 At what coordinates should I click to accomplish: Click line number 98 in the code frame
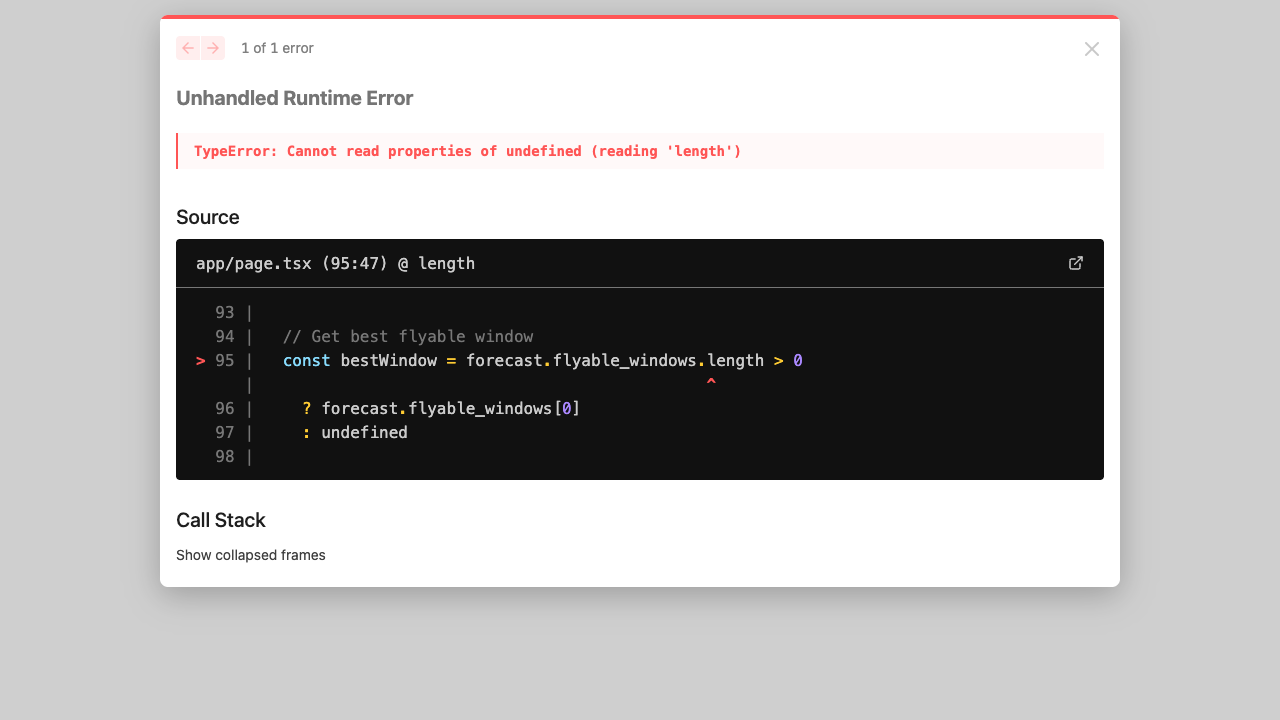click(x=224, y=457)
